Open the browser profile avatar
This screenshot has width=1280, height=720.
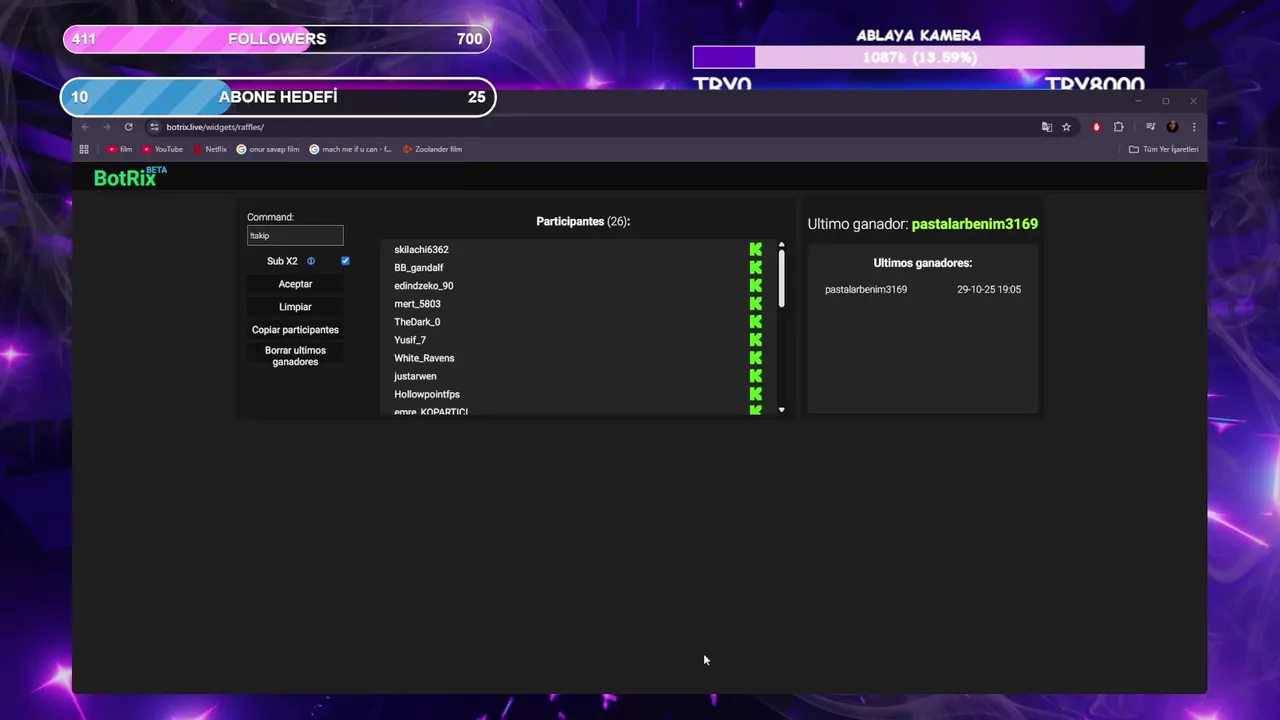click(1172, 127)
